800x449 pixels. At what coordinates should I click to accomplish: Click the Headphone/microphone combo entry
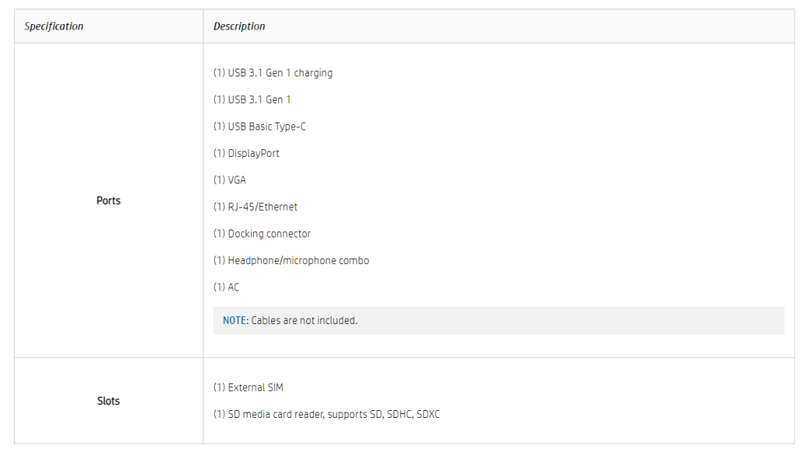(x=291, y=260)
